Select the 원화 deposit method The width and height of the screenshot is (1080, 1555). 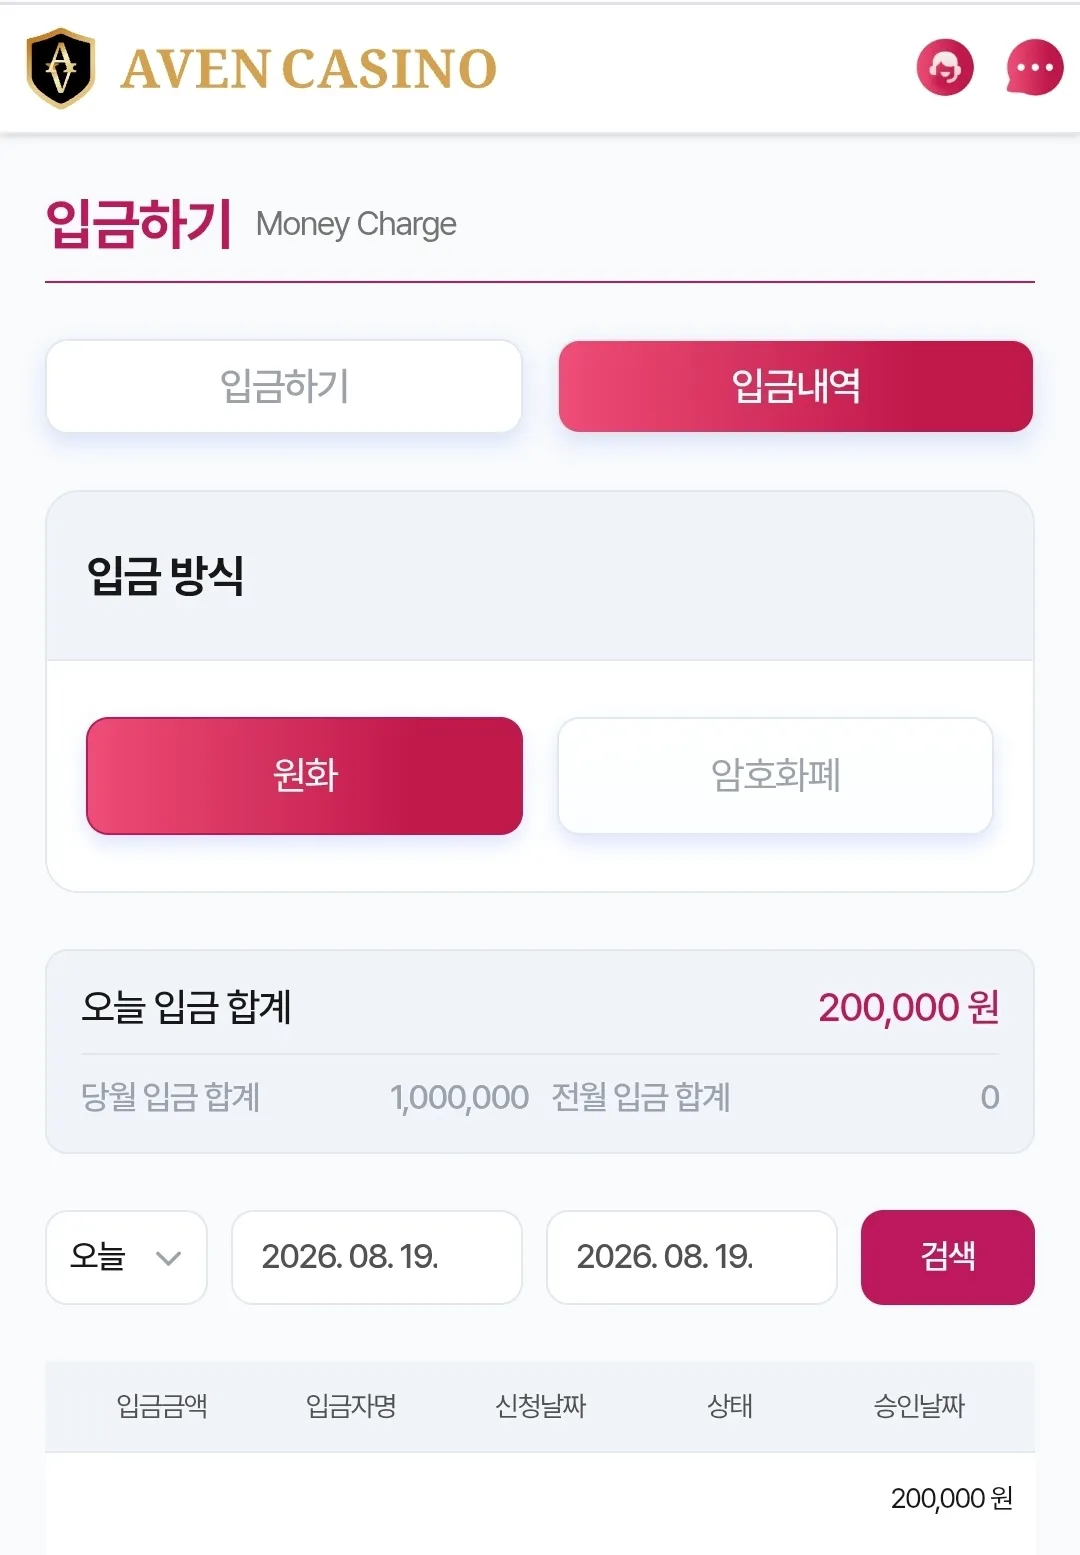click(x=305, y=775)
